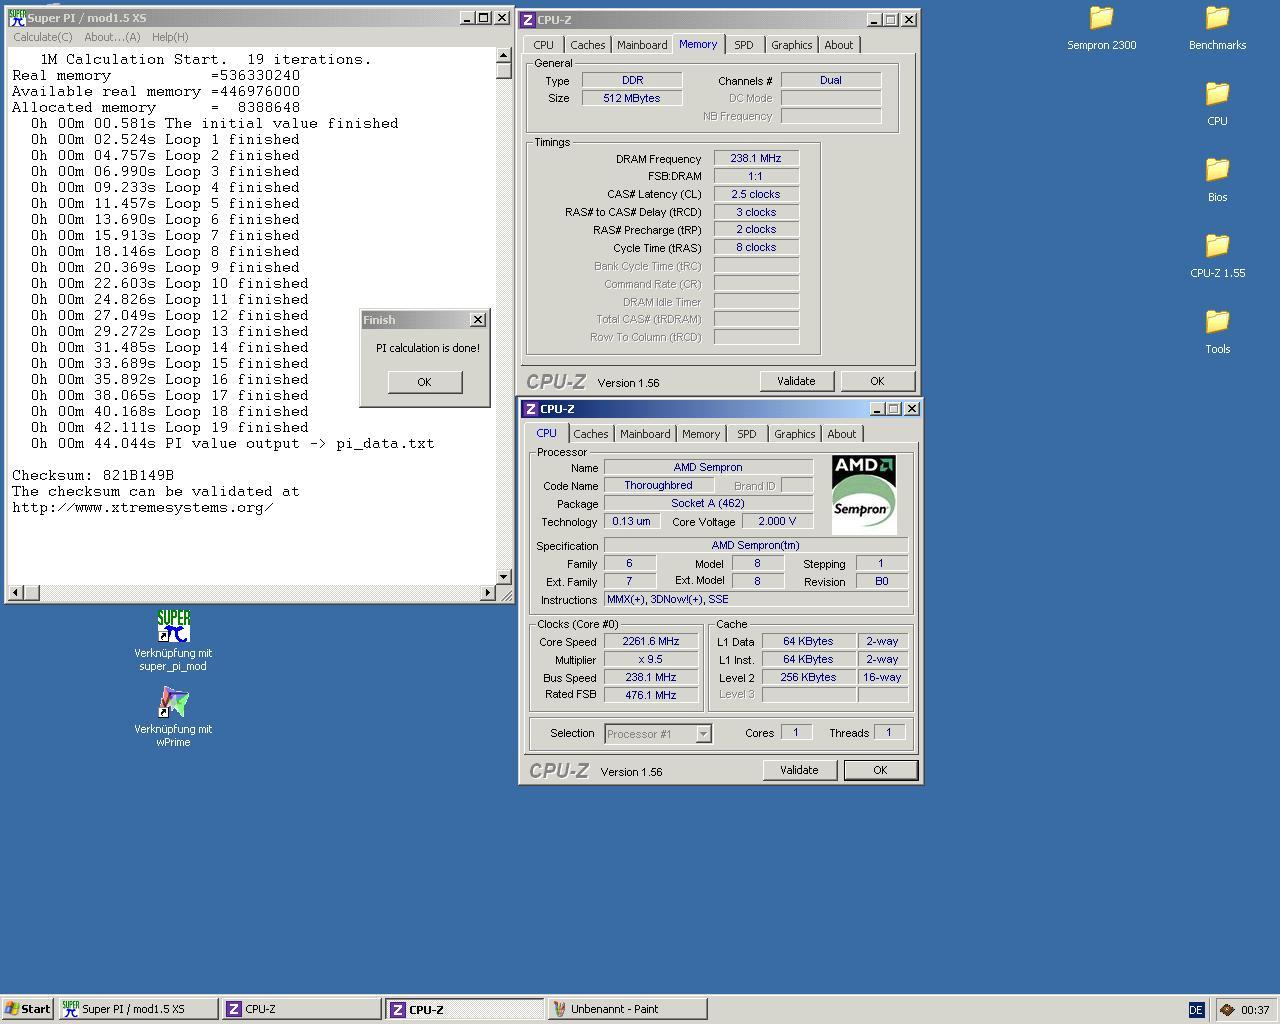Open SPD tab in lower CPU-Z

[x=746, y=434]
